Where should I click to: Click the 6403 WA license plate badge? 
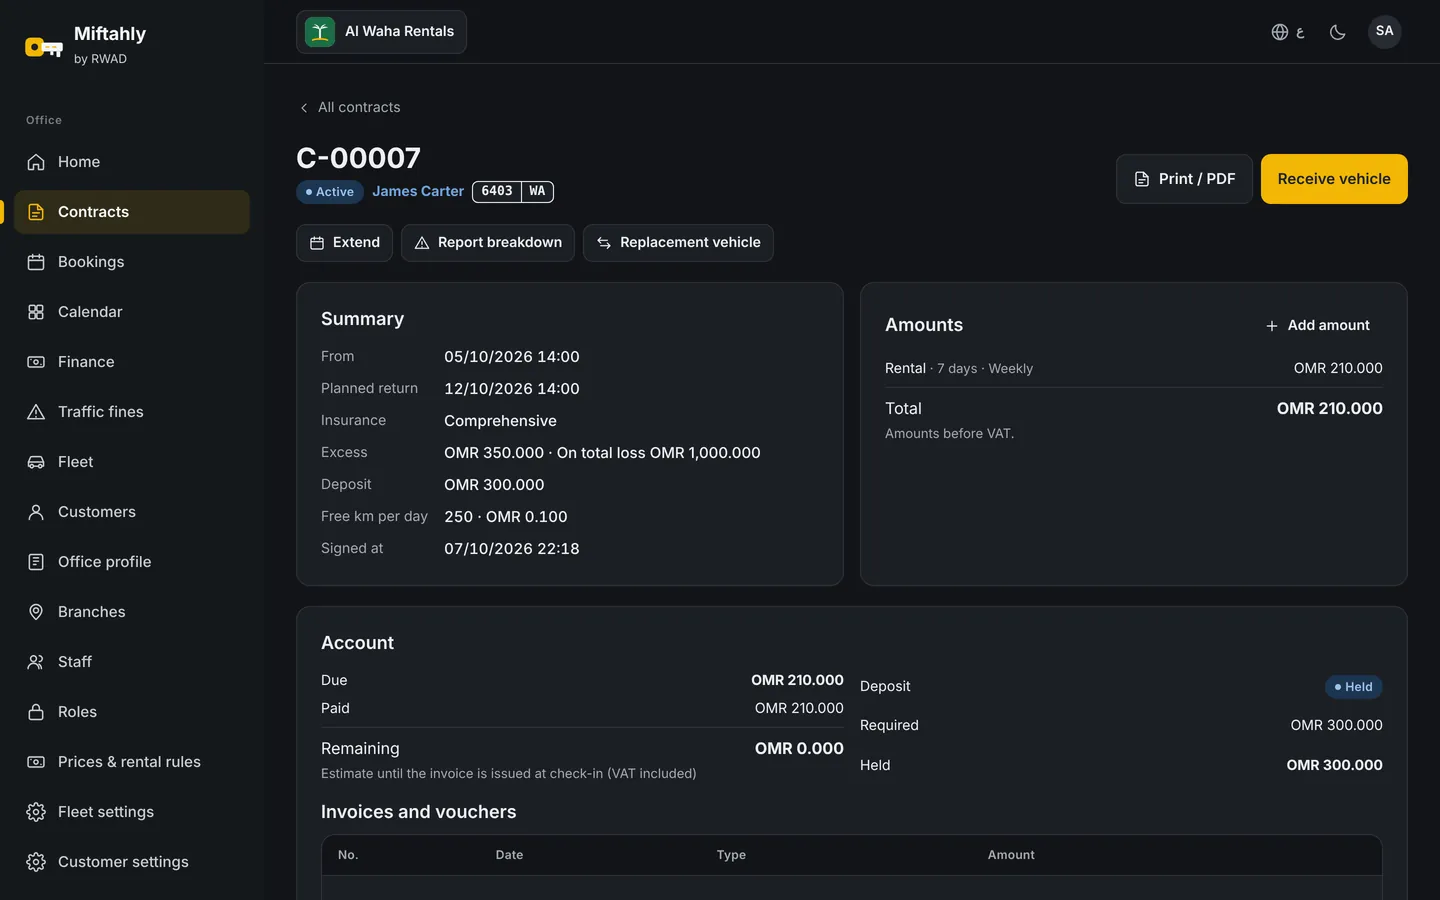point(513,191)
